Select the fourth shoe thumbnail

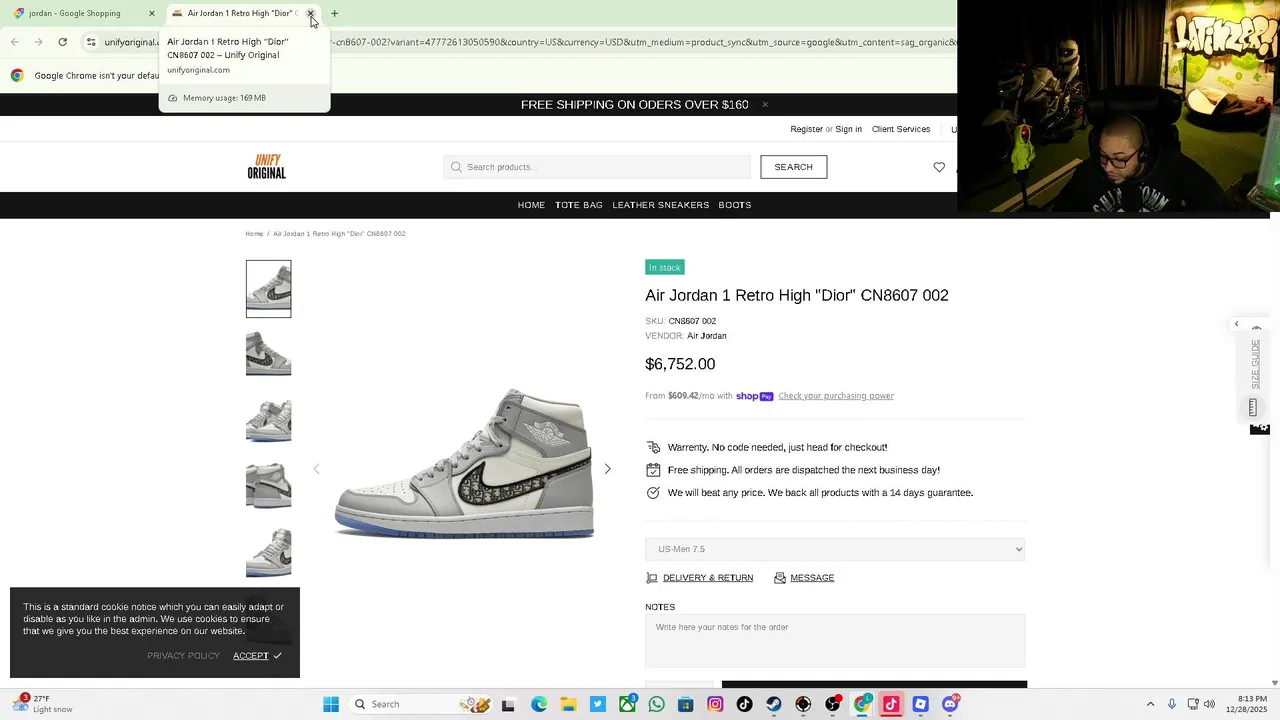pos(269,485)
